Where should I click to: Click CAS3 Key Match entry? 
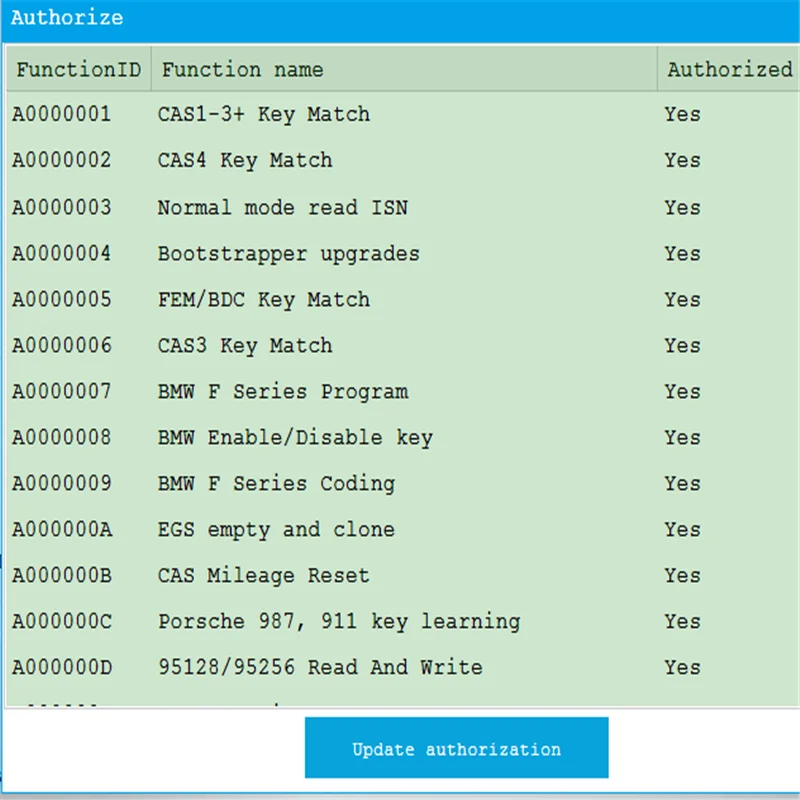click(245, 345)
